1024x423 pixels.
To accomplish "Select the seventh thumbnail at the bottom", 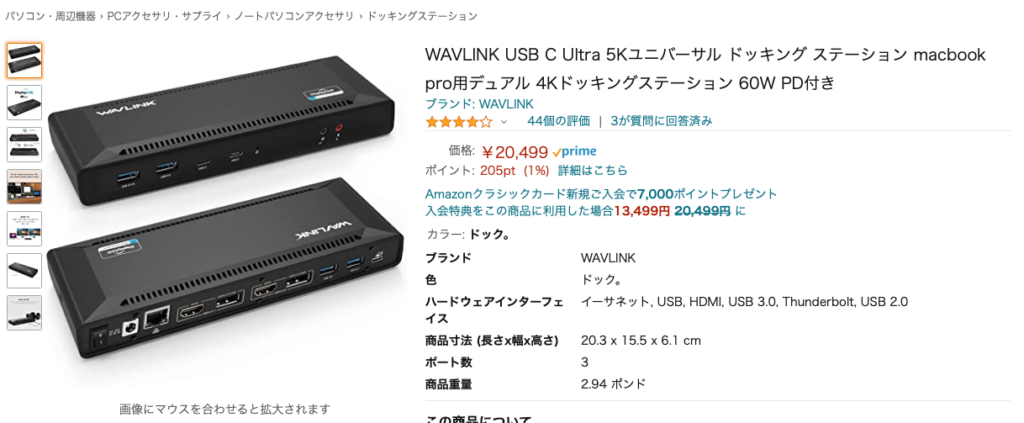I will (24, 313).
